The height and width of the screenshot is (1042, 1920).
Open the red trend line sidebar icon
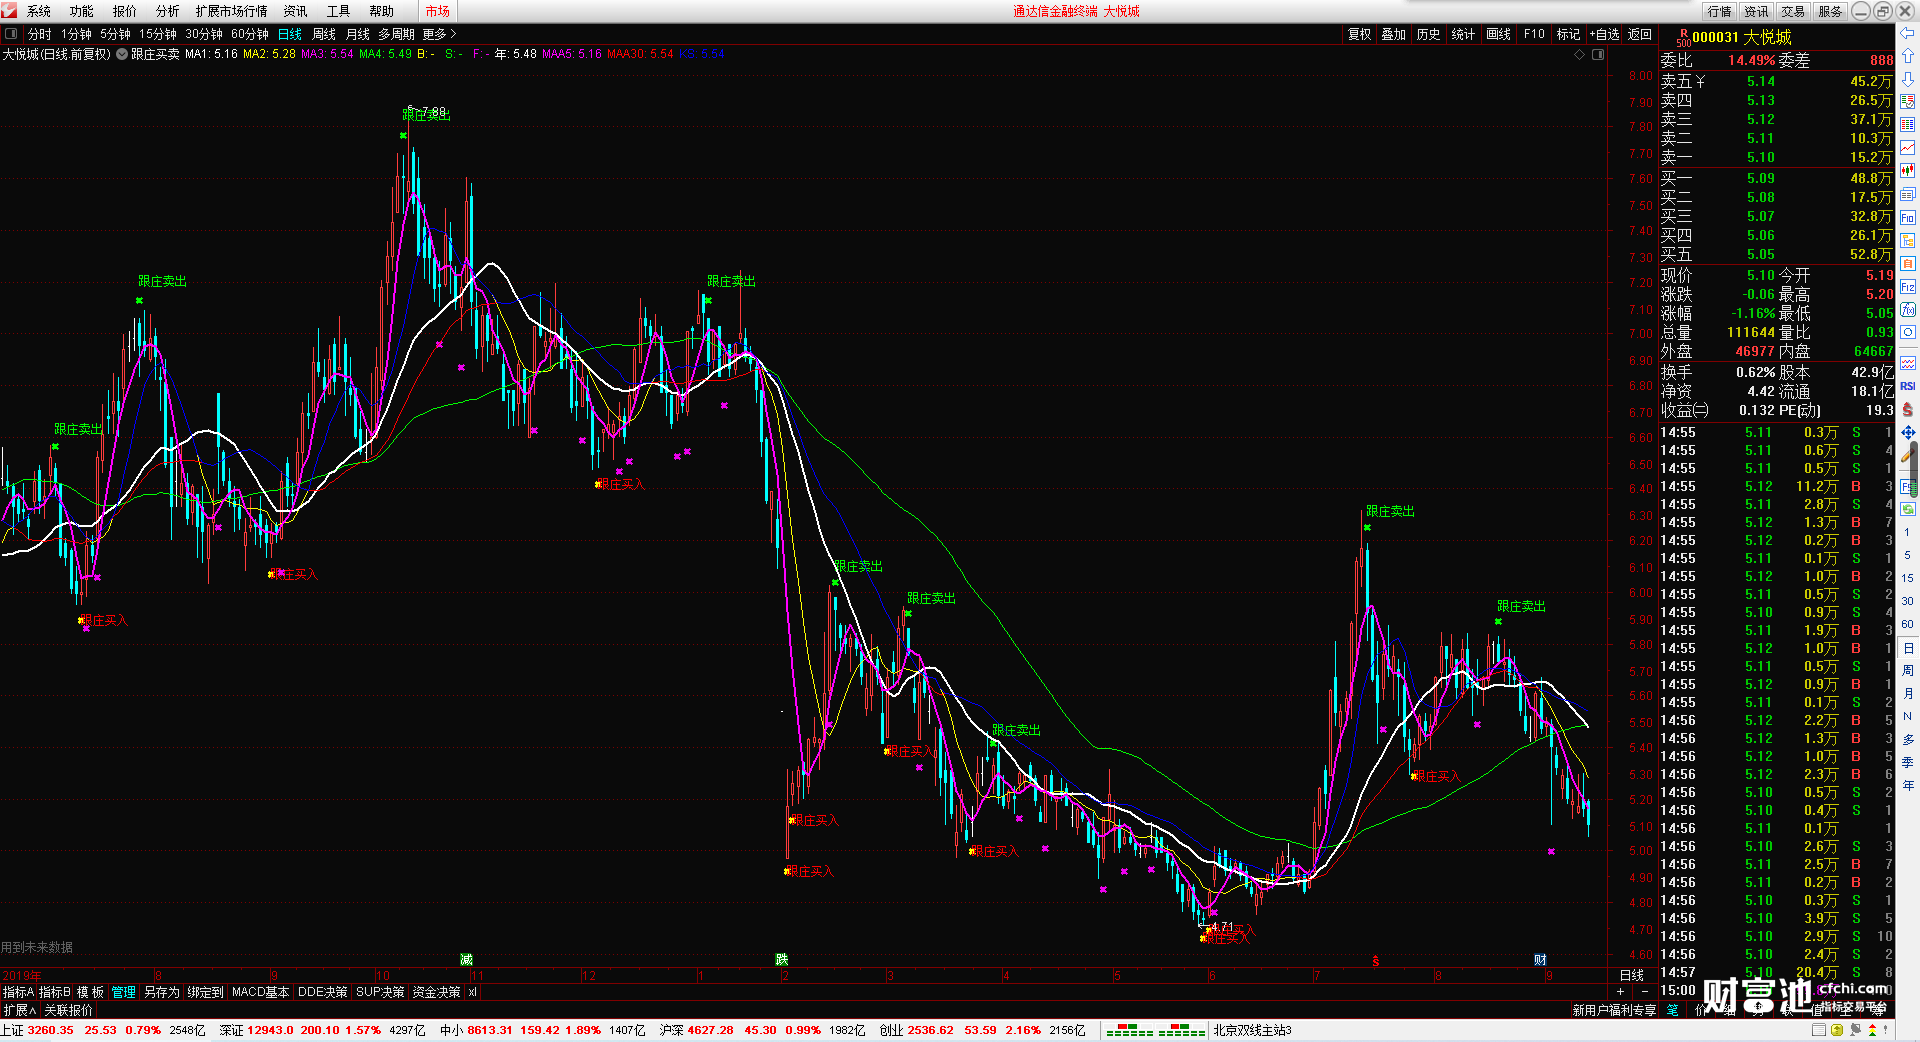pos(1908,148)
